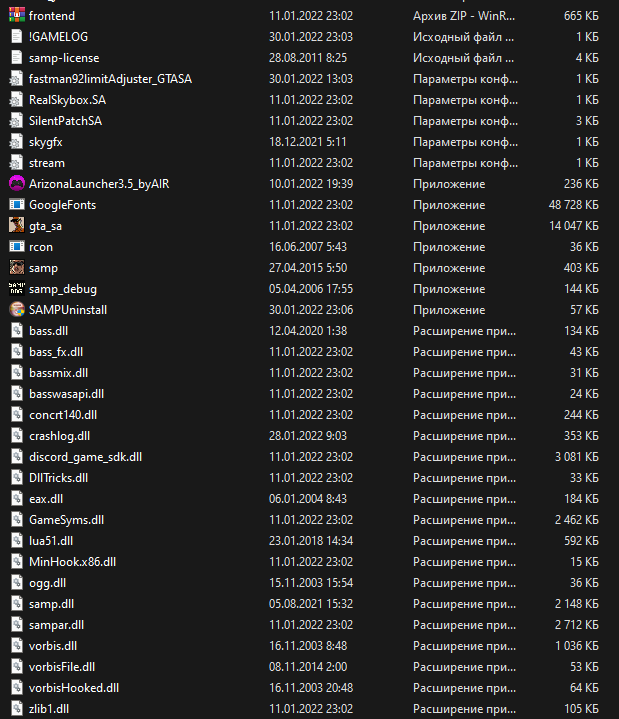
Task: Select the sampar.dll file name
Action: coord(56,625)
